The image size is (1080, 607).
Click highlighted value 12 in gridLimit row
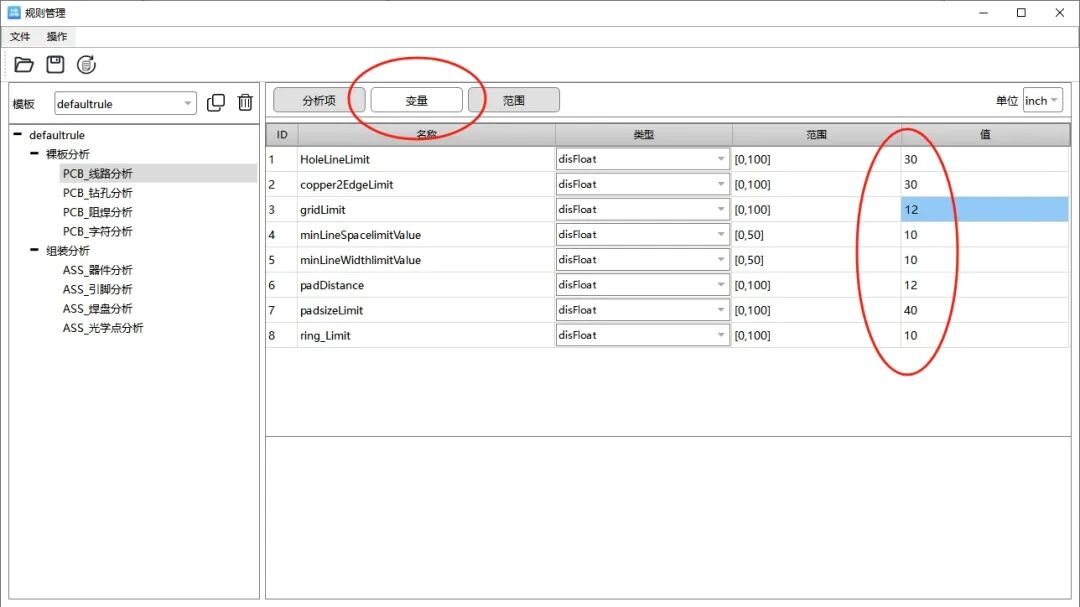coord(985,209)
